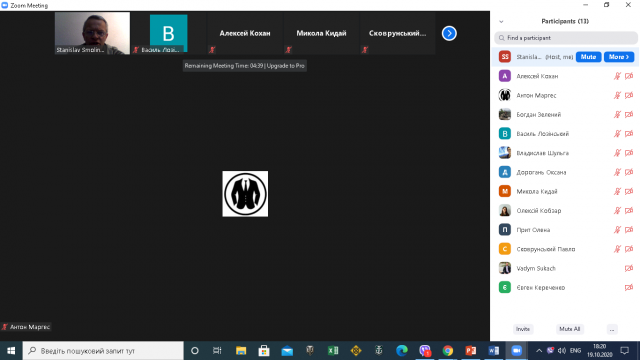
Task: Mute host Stanislav with the Mute button
Action: 588,57
